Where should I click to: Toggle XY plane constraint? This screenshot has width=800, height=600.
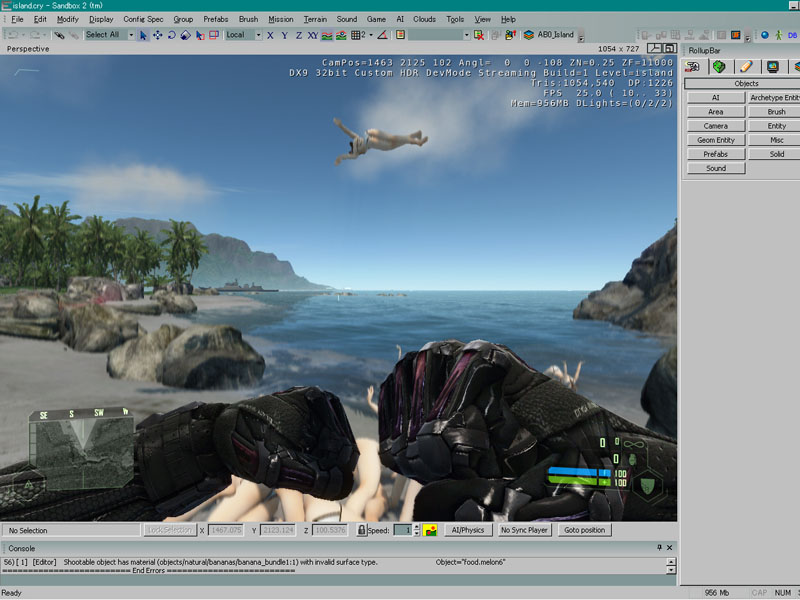click(x=313, y=35)
